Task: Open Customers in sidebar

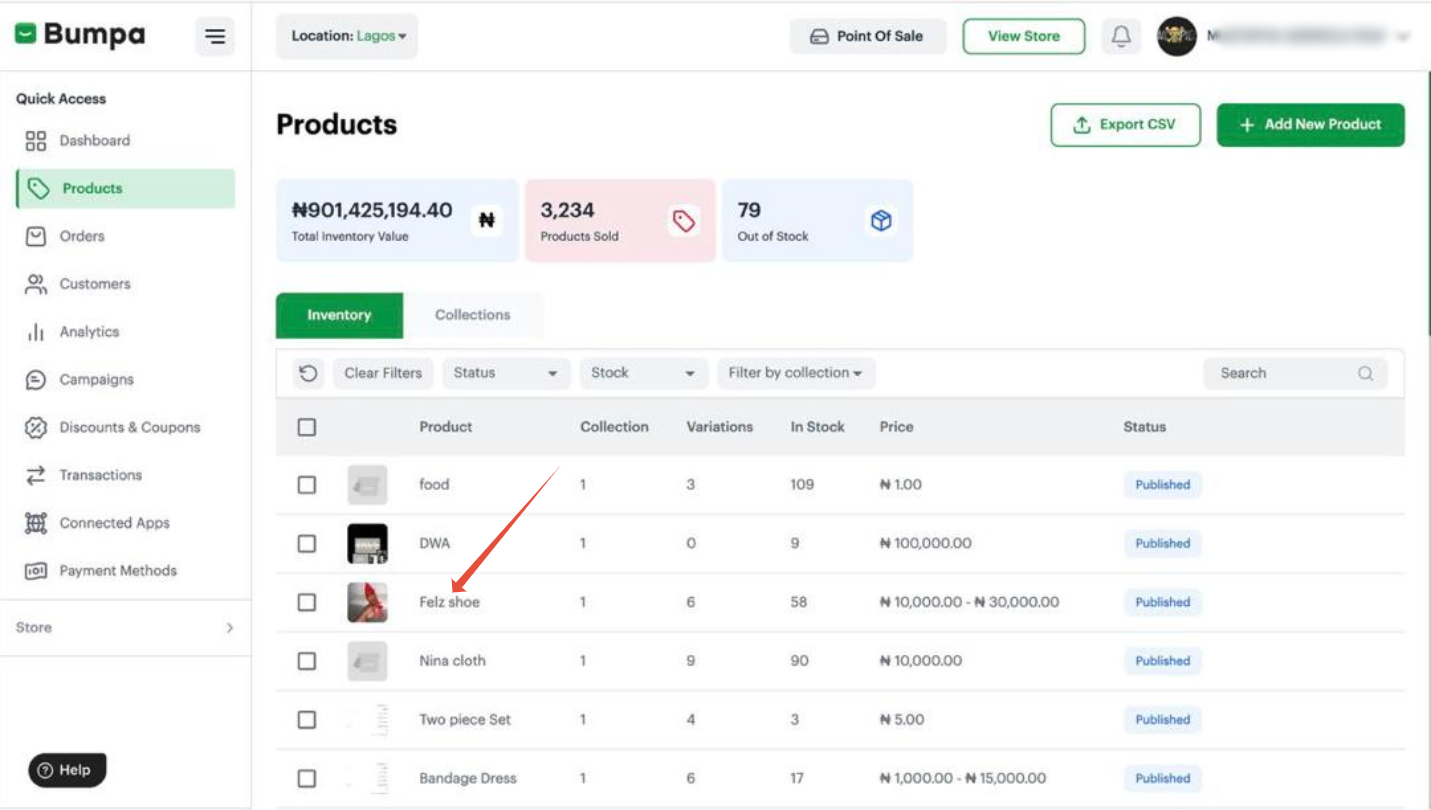Action: click(126, 284)
